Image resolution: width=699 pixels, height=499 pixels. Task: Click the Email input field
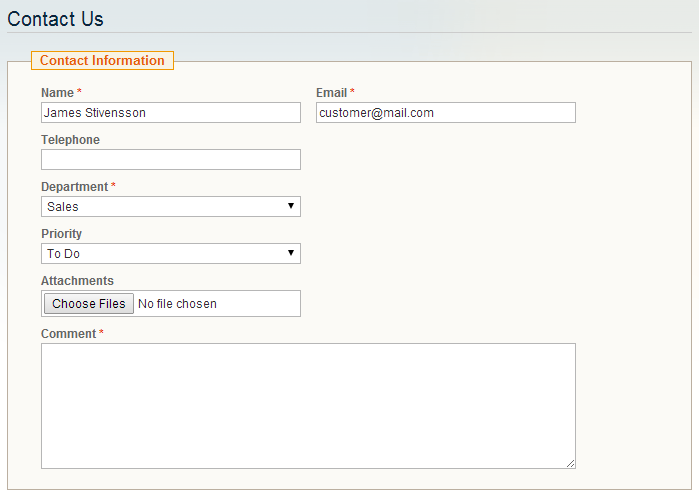pos(446,113)
